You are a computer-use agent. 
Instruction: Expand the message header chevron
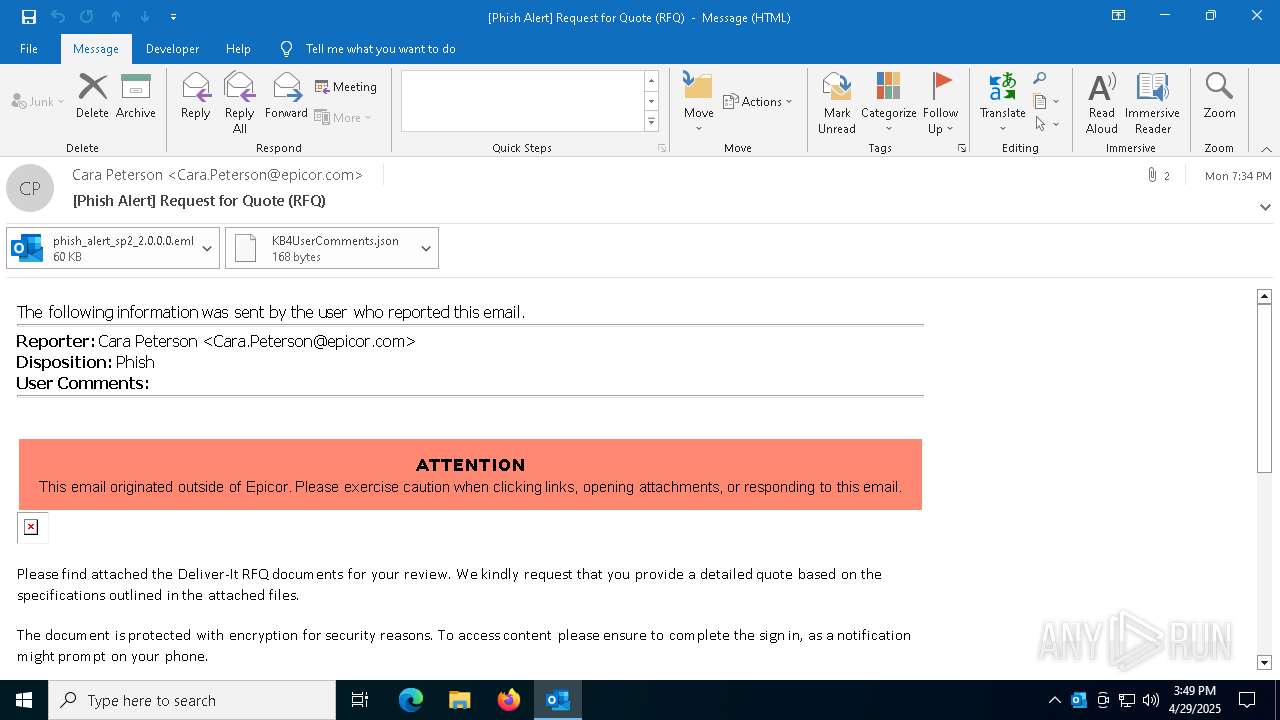pyautogui.click(x=1265, y=207)
